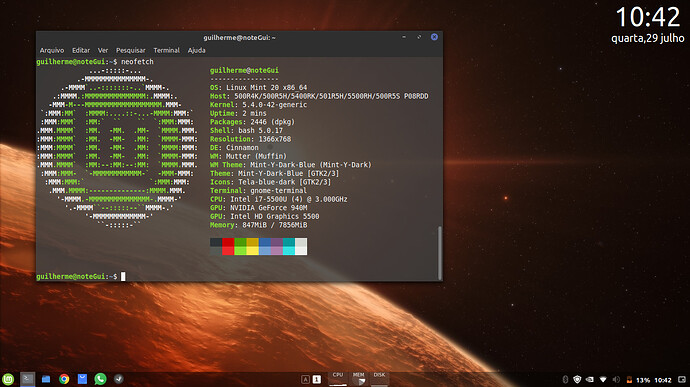690x387 pixels.
Task: Open the calendar from the panel clock
Action: coord(663,380)
